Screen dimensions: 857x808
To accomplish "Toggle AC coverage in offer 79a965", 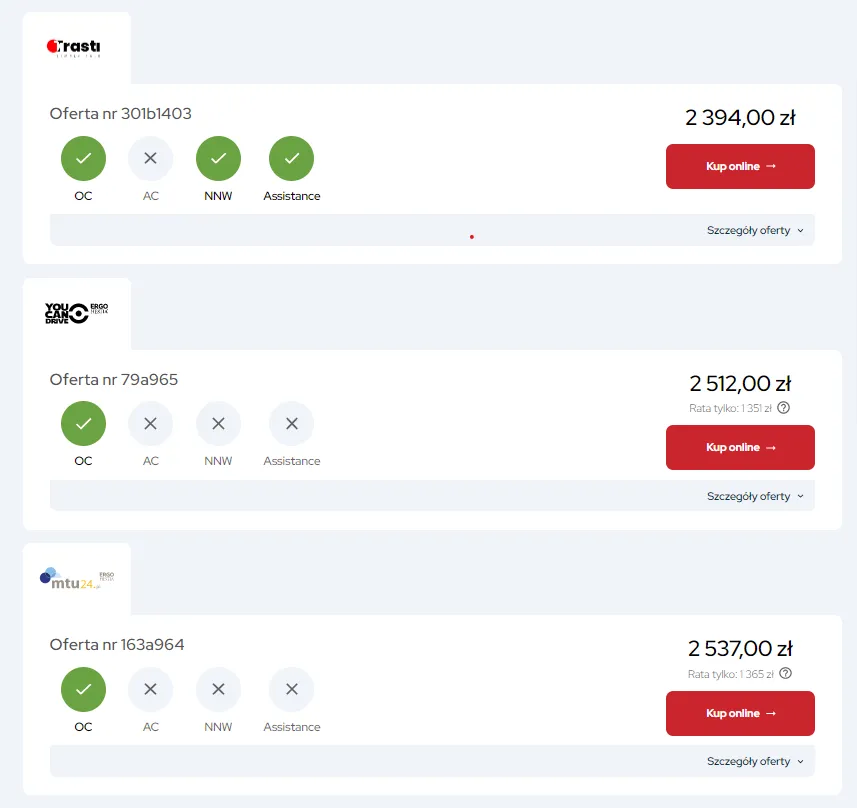I will click(150, 424).
